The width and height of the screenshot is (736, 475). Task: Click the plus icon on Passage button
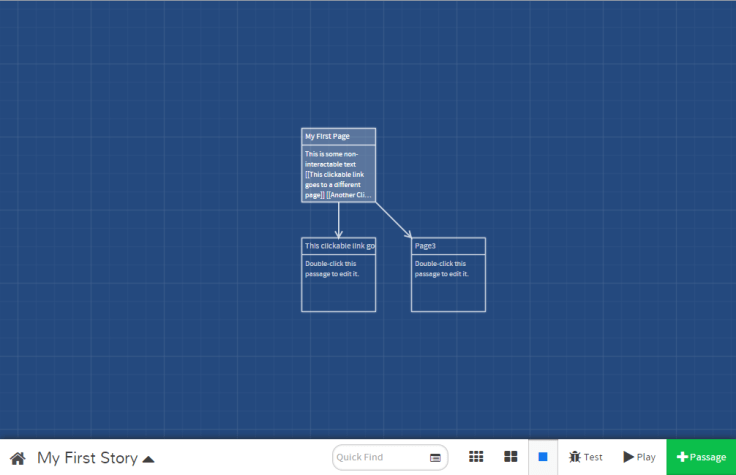pos(682,457)
